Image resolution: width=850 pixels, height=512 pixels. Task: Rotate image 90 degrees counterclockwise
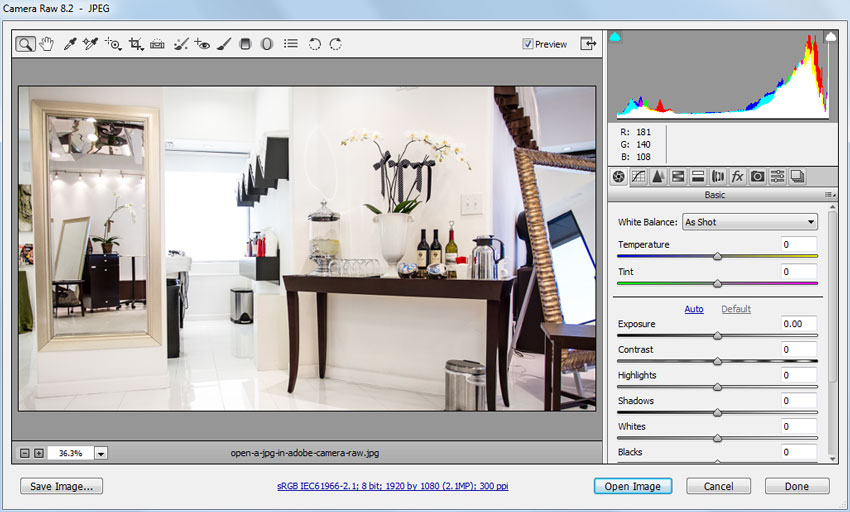pos(314,44)
